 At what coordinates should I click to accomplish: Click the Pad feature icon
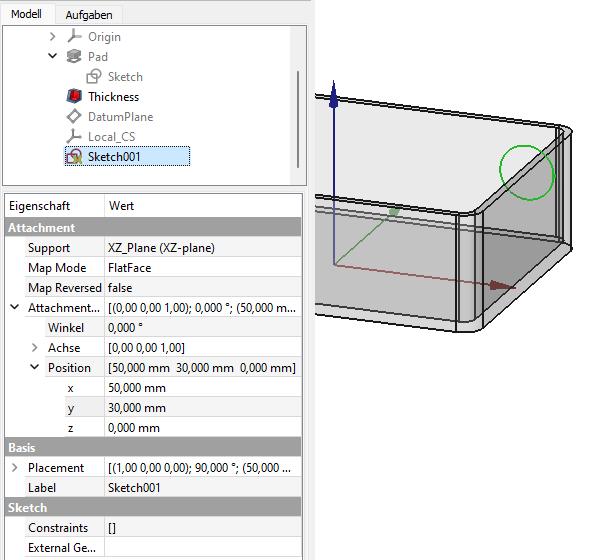73,57
